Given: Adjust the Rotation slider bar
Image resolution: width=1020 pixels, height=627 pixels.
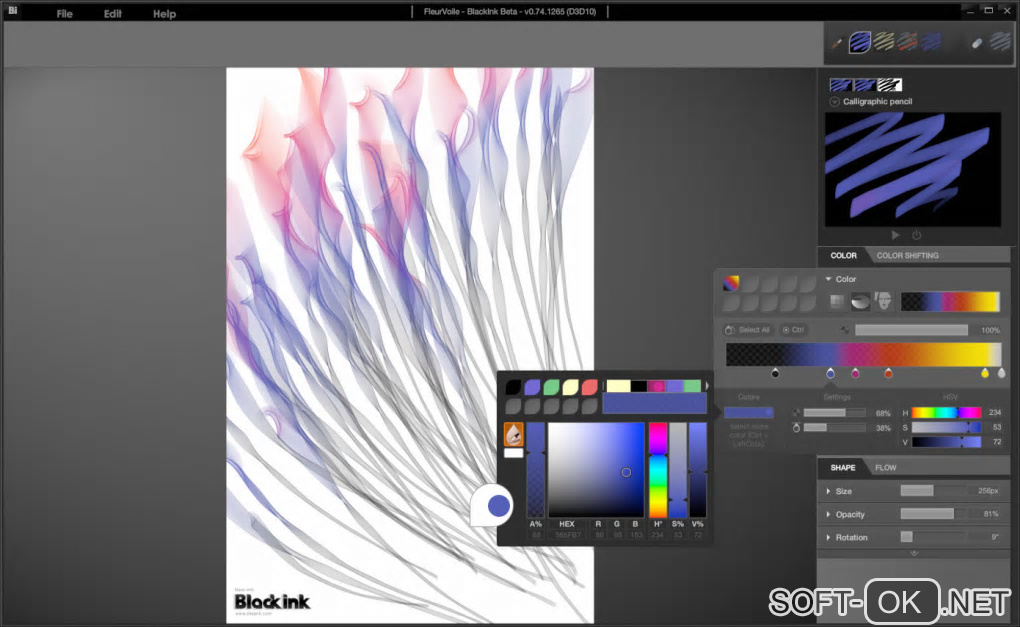Looking at the screenshot, I should pyautogui.click(x=933, y=537).
